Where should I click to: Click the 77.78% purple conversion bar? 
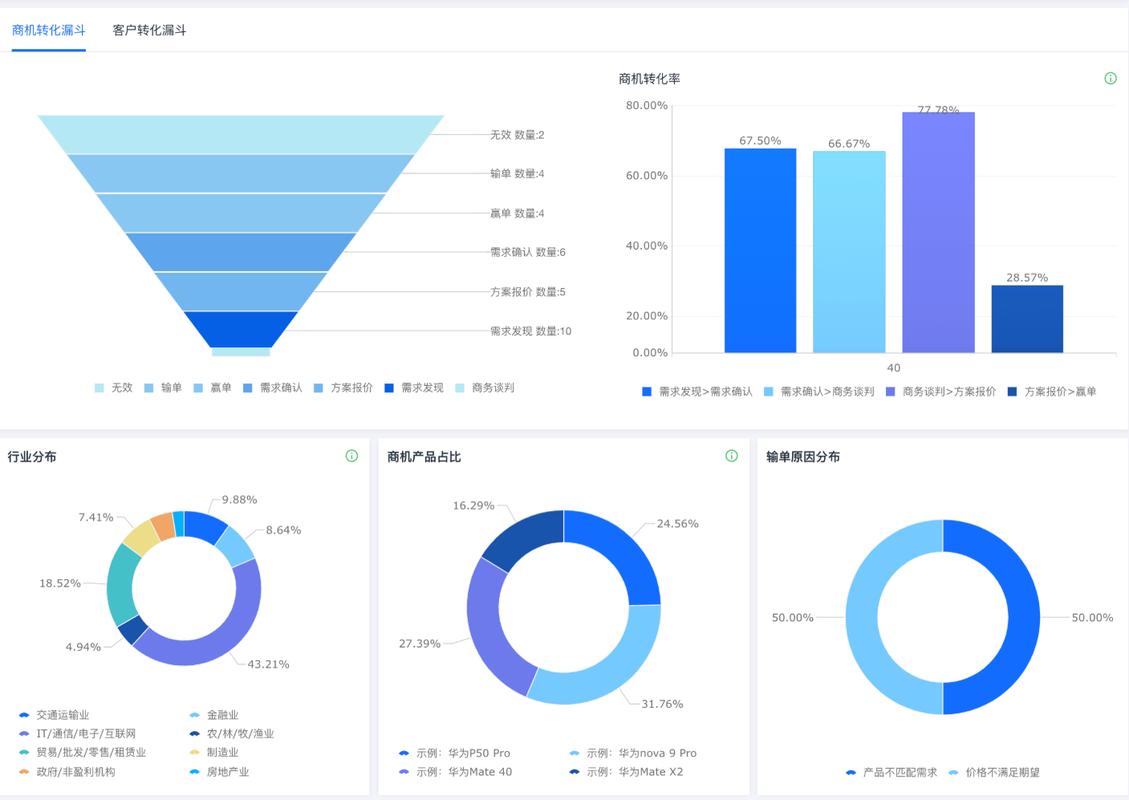click(938, 232)
